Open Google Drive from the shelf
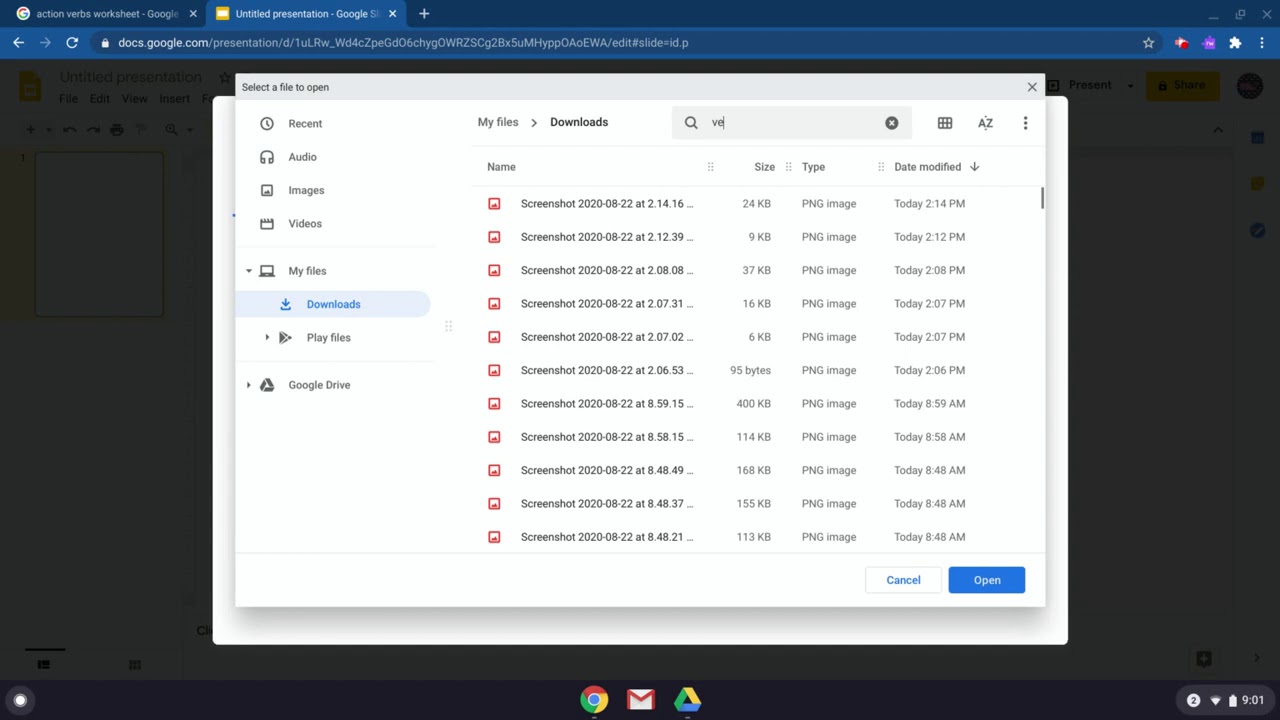Image resolution: width=1280 pixels, height=720 pixels. pos(687,700)
